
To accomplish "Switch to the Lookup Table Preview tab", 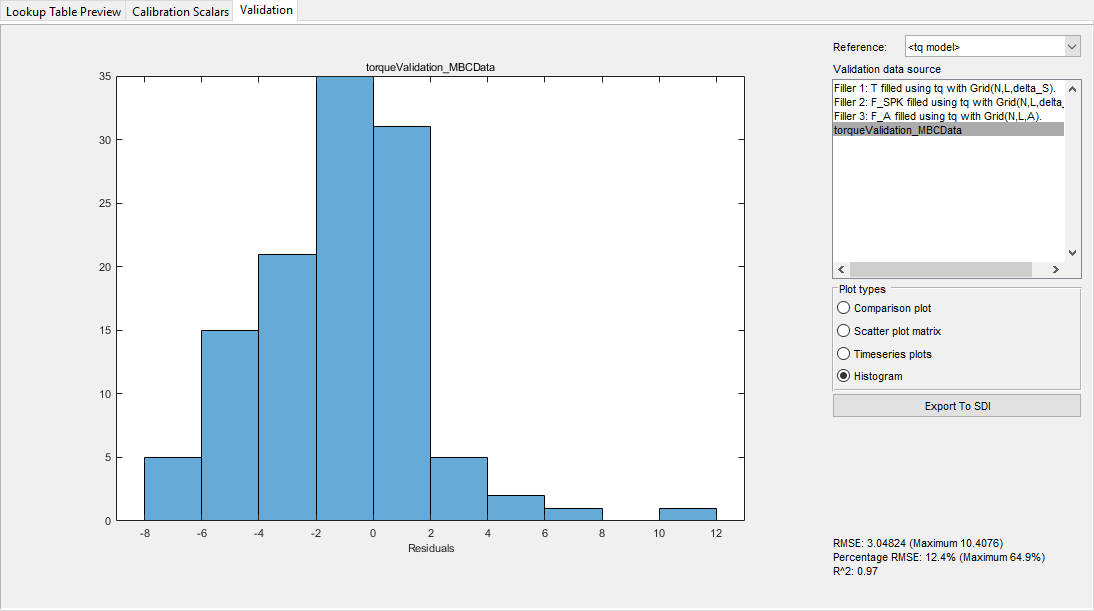I will [x=63, y=12].
